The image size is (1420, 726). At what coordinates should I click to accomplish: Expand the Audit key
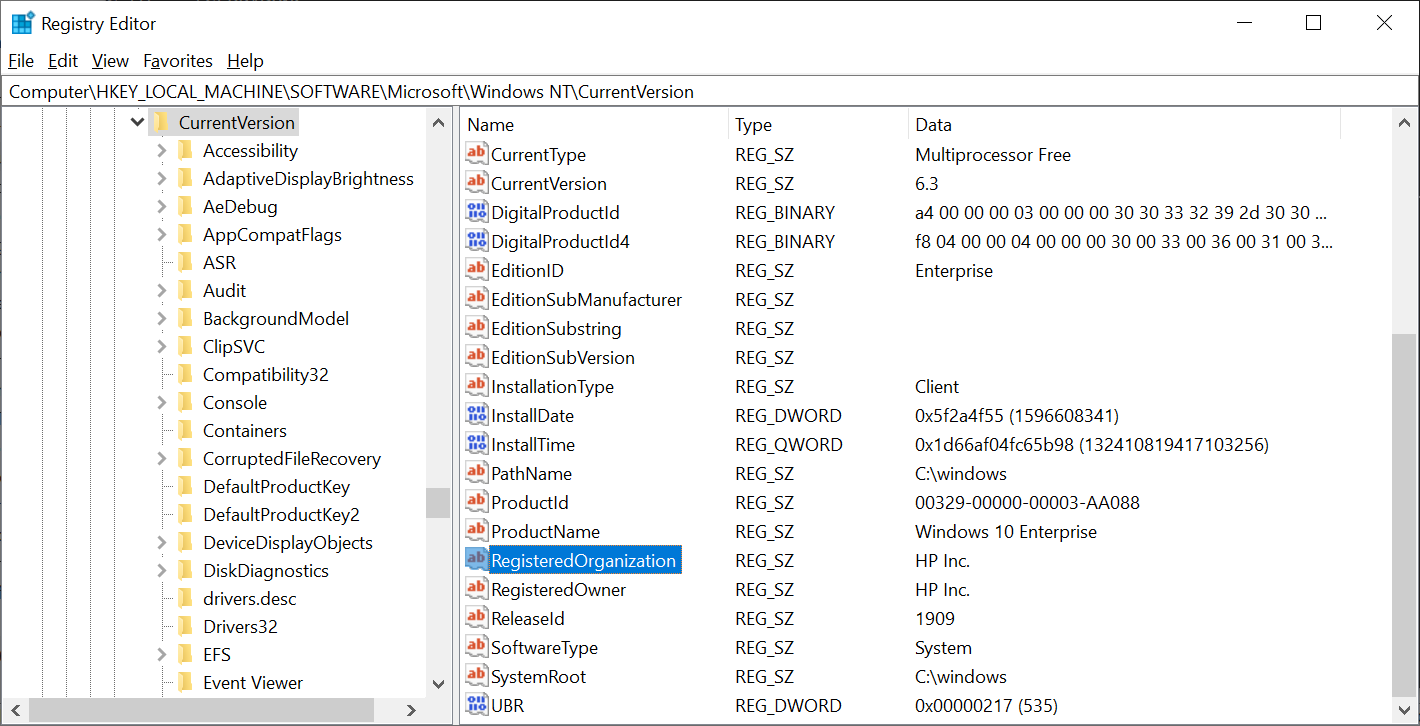[161, 290]
